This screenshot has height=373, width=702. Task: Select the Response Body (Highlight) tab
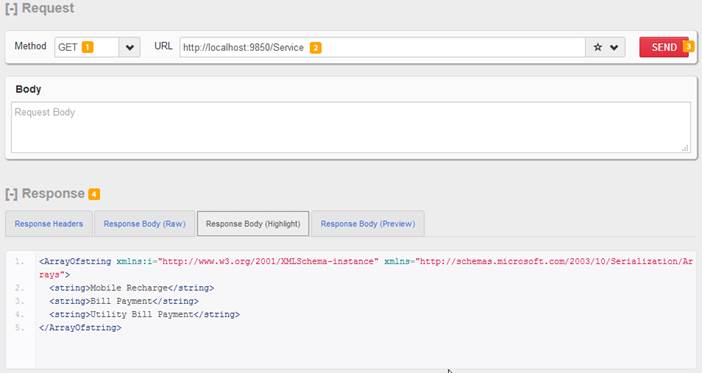tap(253, 224)
